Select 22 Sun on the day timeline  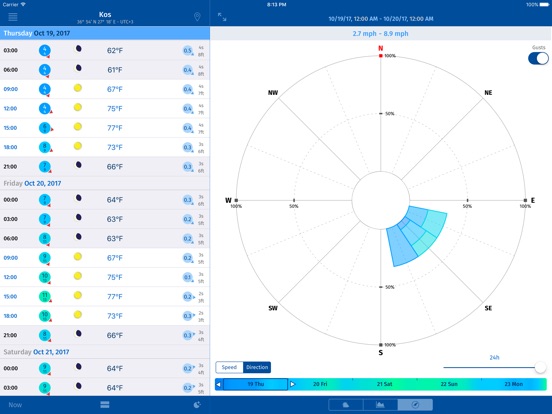click(x=449, y=384)
